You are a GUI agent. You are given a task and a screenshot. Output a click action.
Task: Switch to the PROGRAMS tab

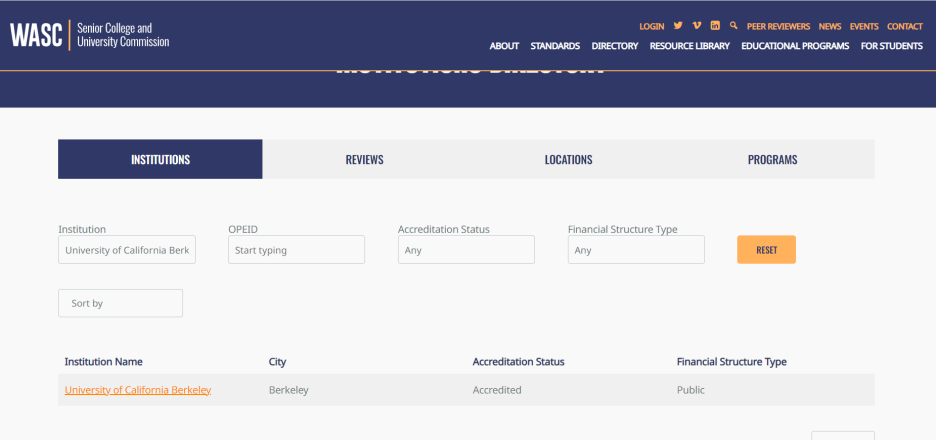[772, 159]
